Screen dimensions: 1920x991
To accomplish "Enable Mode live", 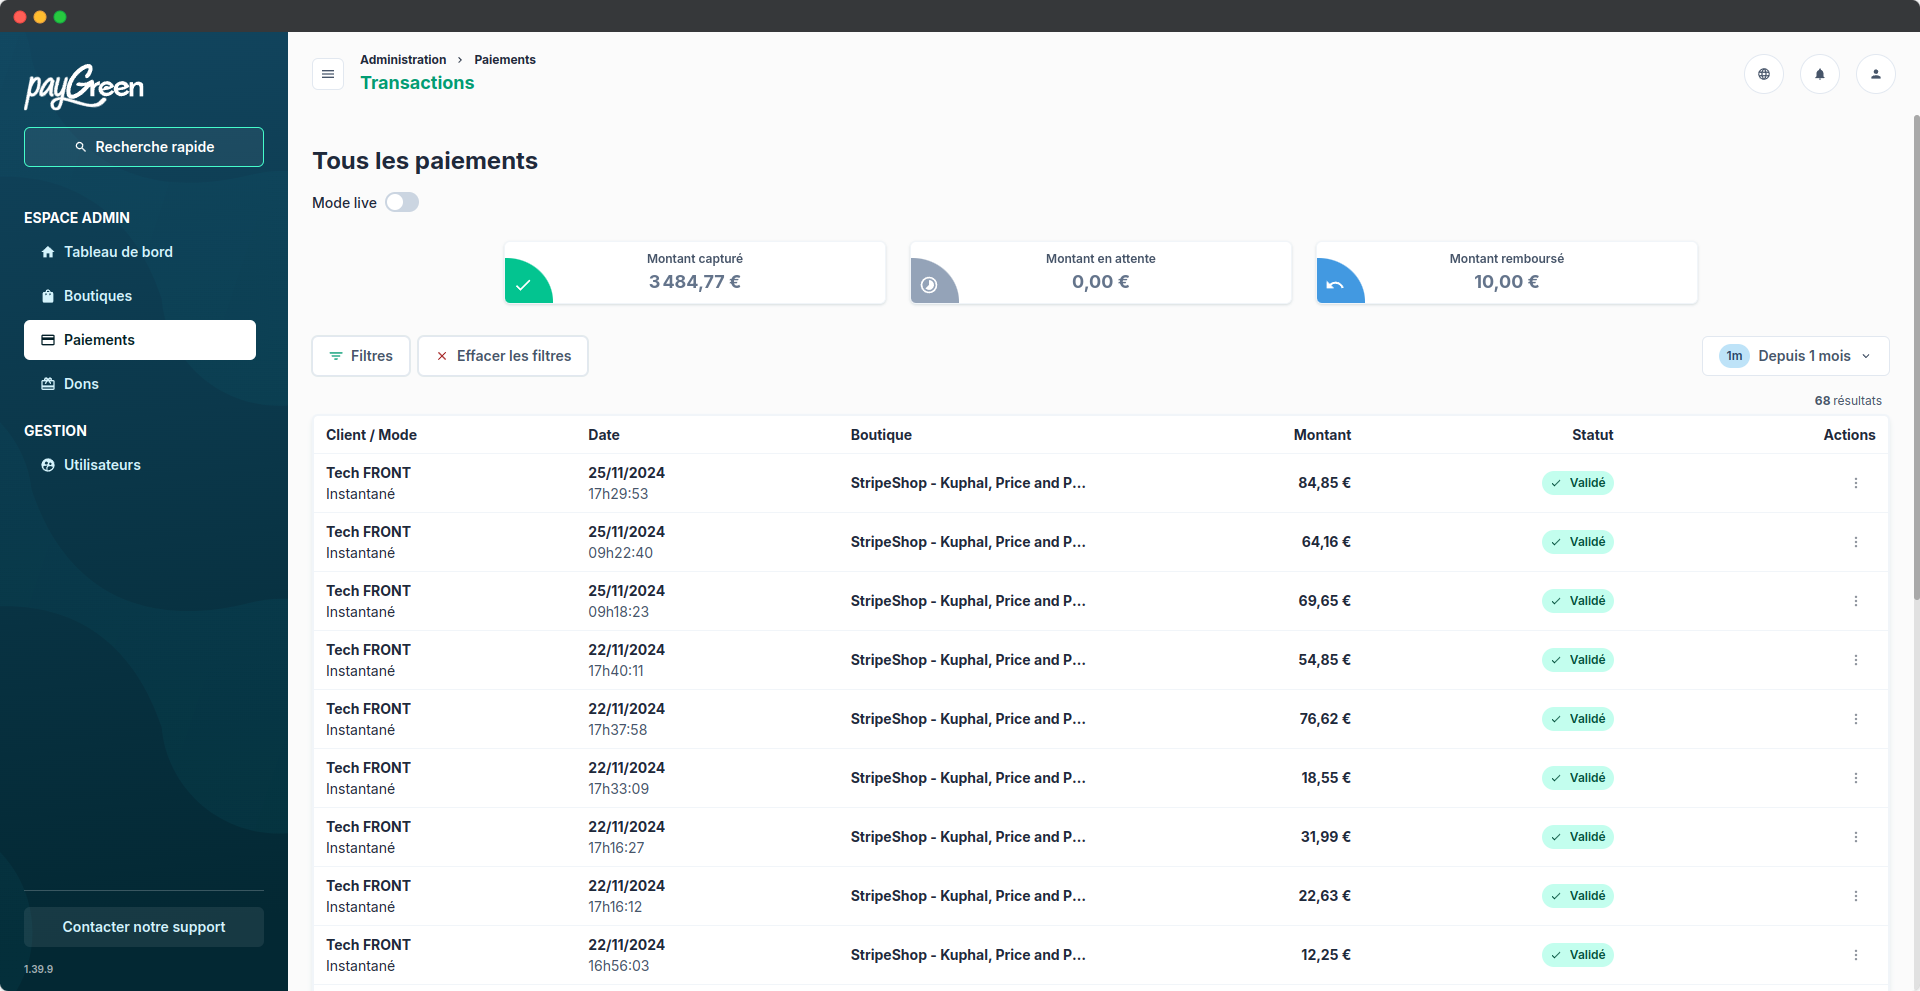I will pyautogui.click(x=401, y=202).
